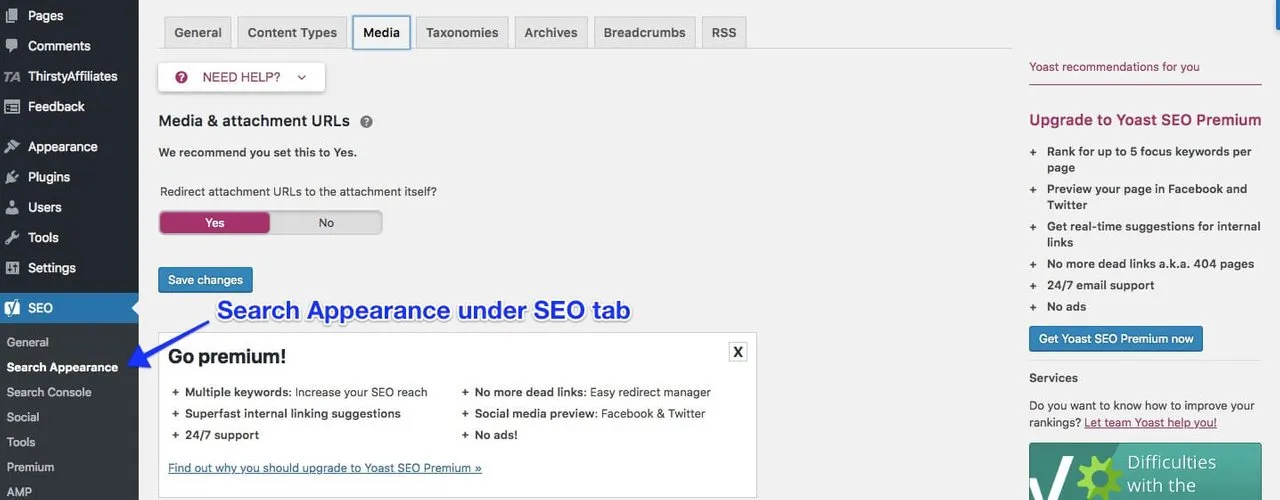1280x500 pixels.
Task: Open Search Console under SEO
Action: (x=49, y=392)
